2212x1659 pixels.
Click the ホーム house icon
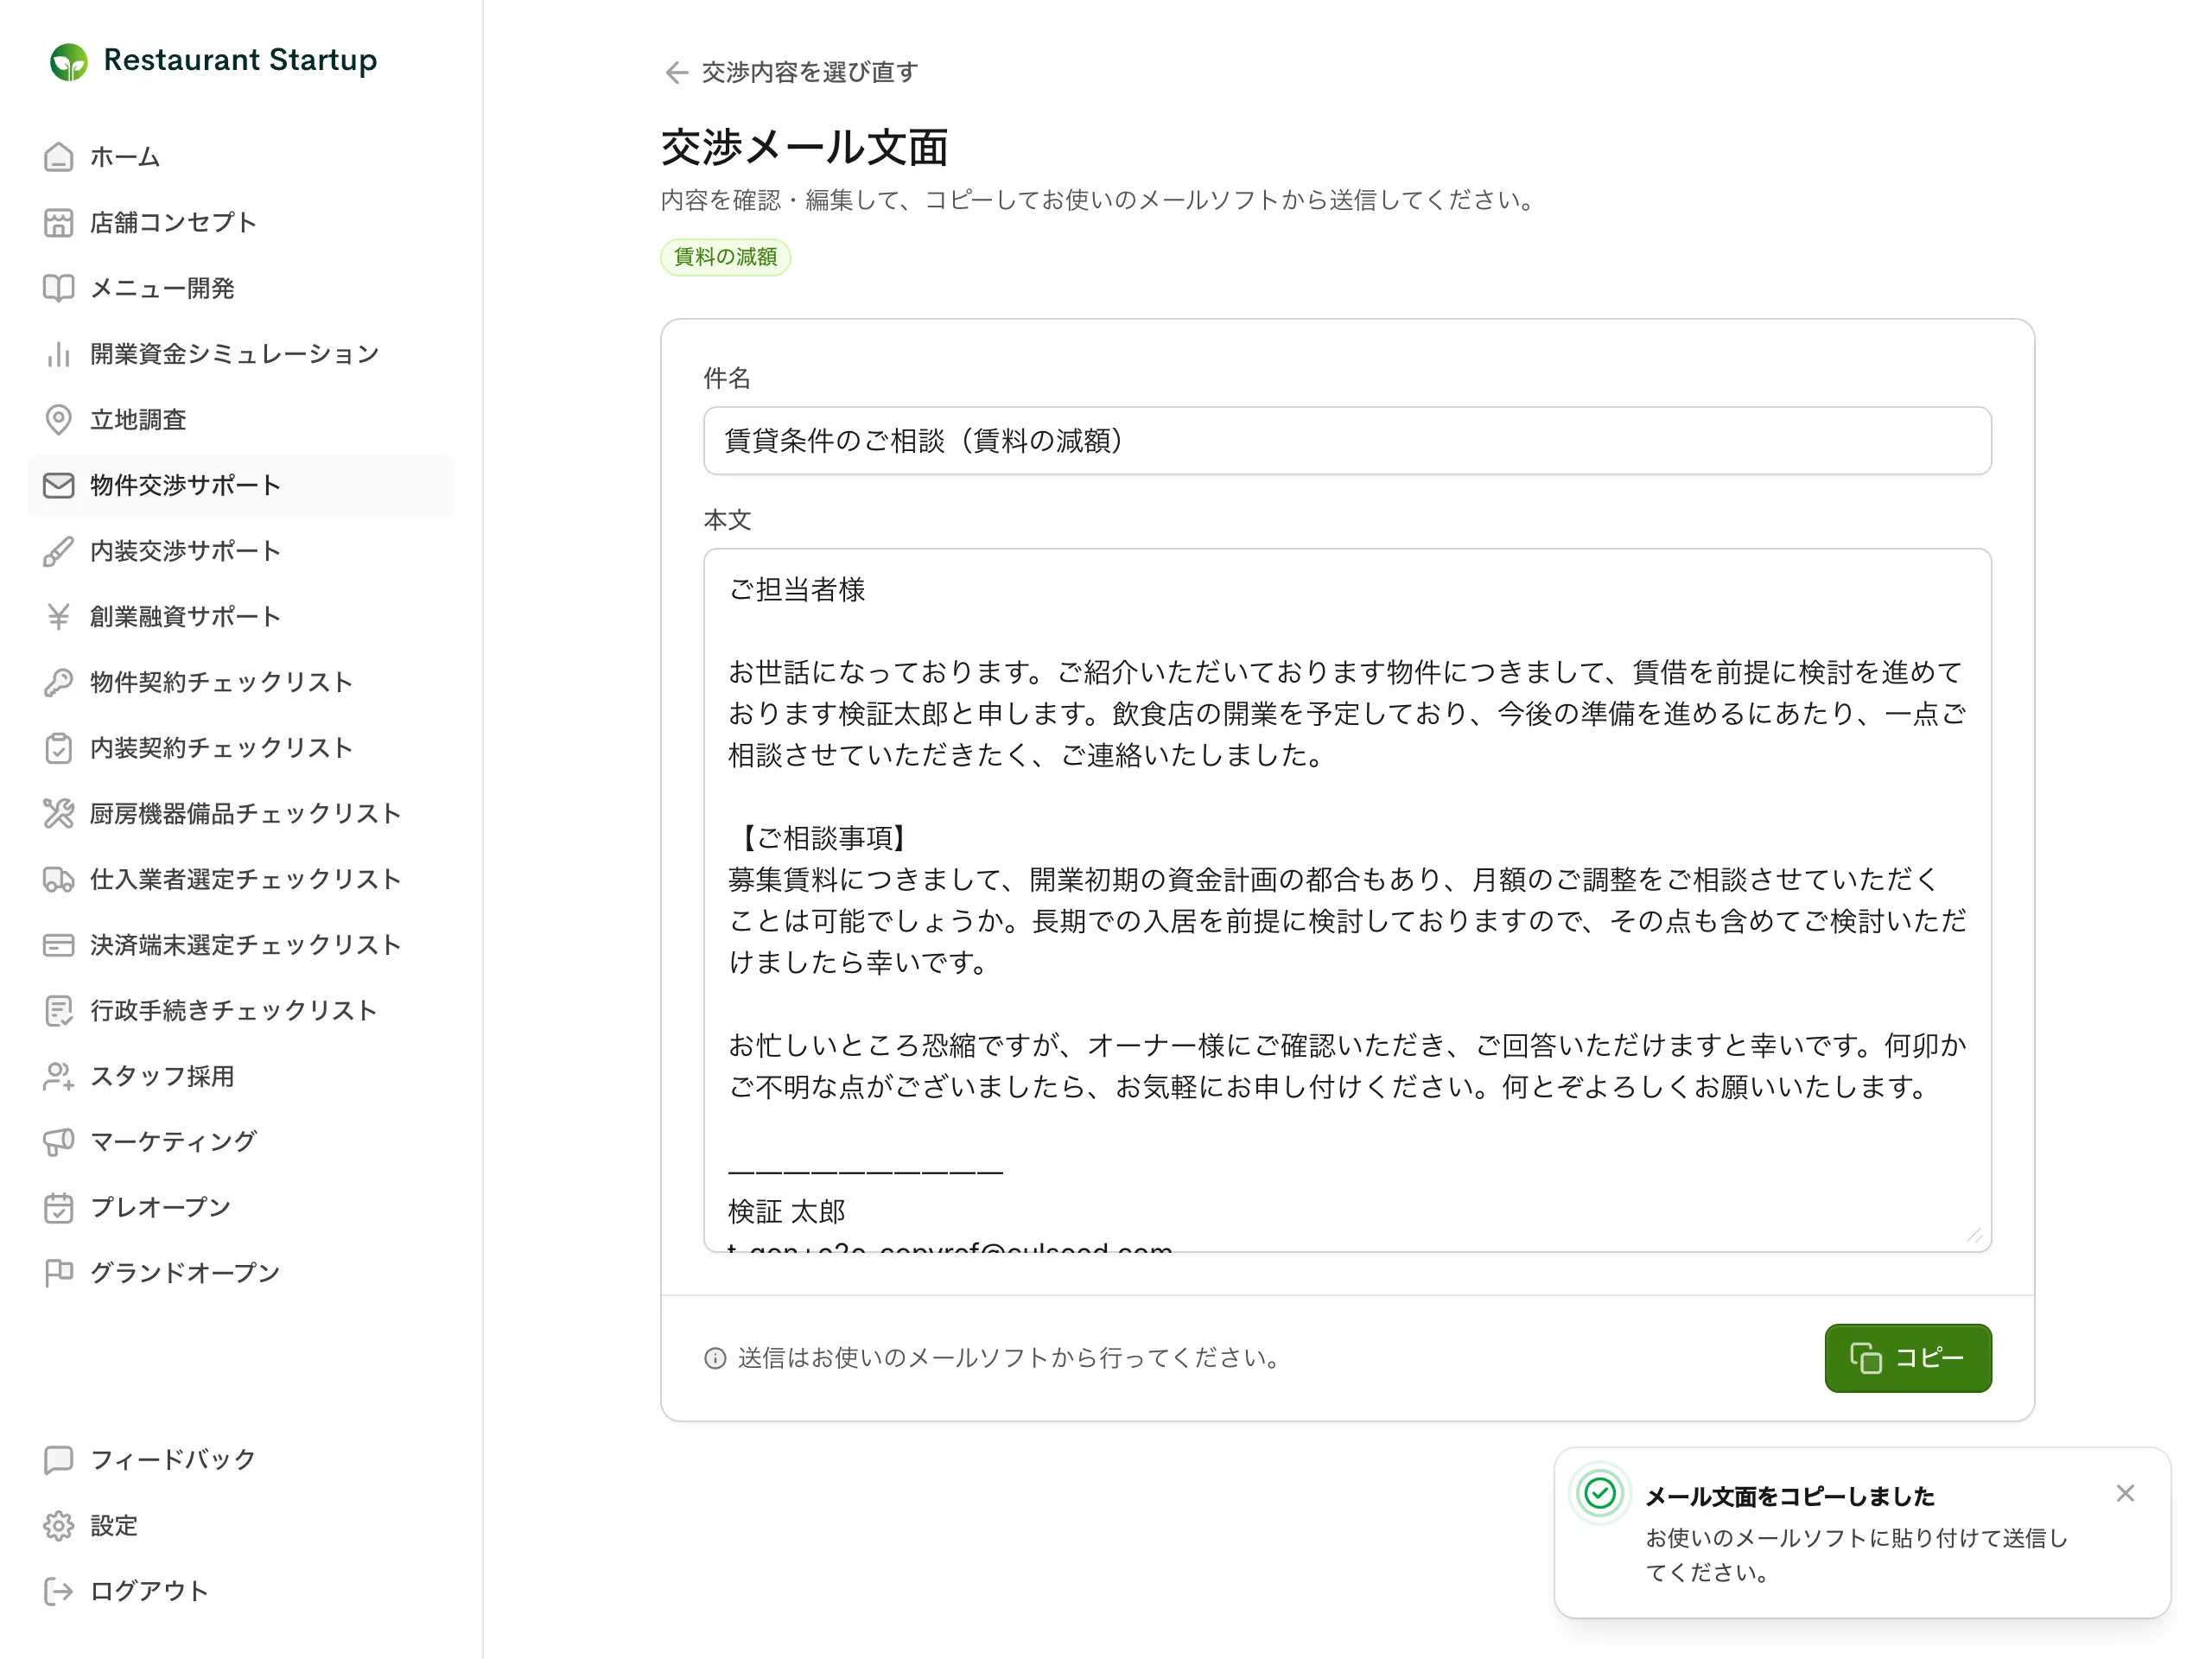[59, 157]
